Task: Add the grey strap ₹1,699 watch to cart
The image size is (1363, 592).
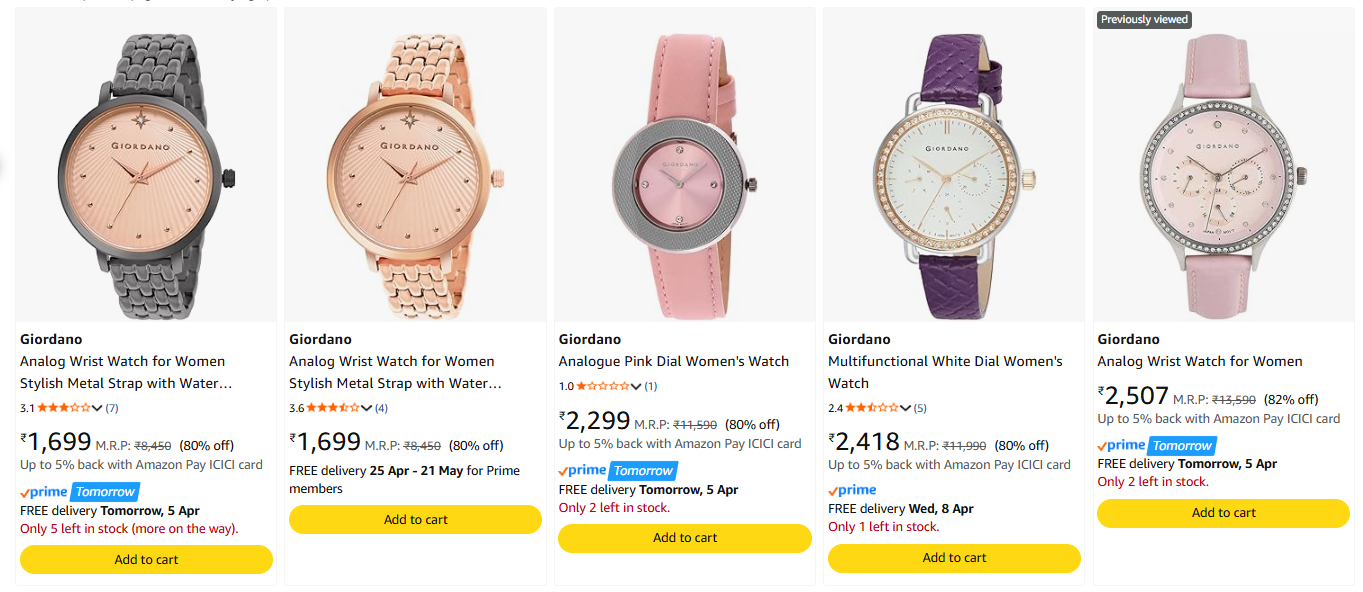Action: [x=146, y=560]
